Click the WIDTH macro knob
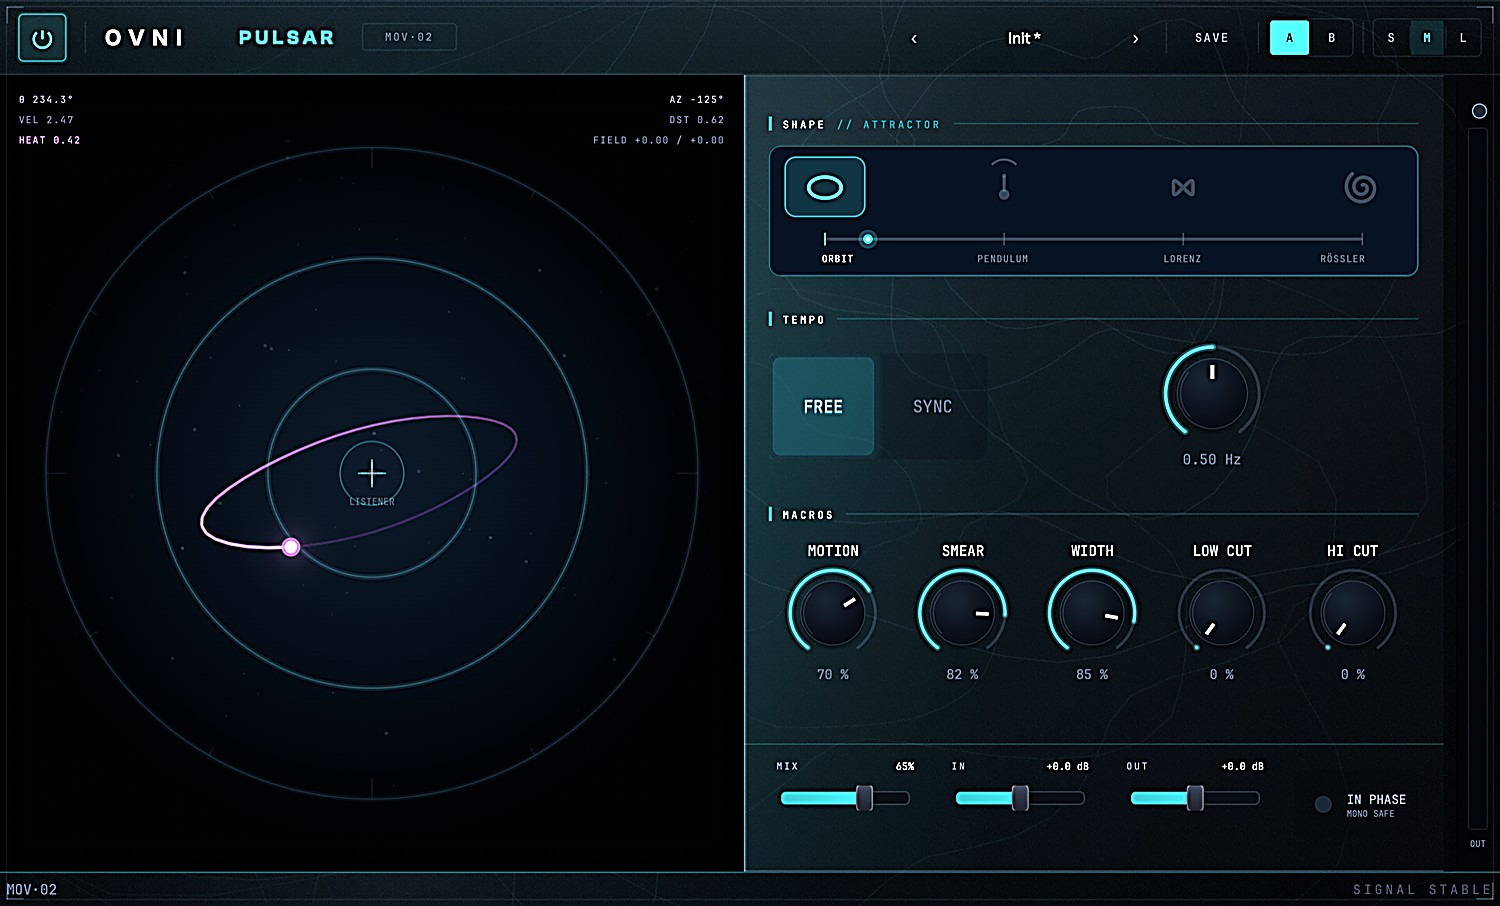This screenshot has width=1500, height=906. (x=1092, y=612)
